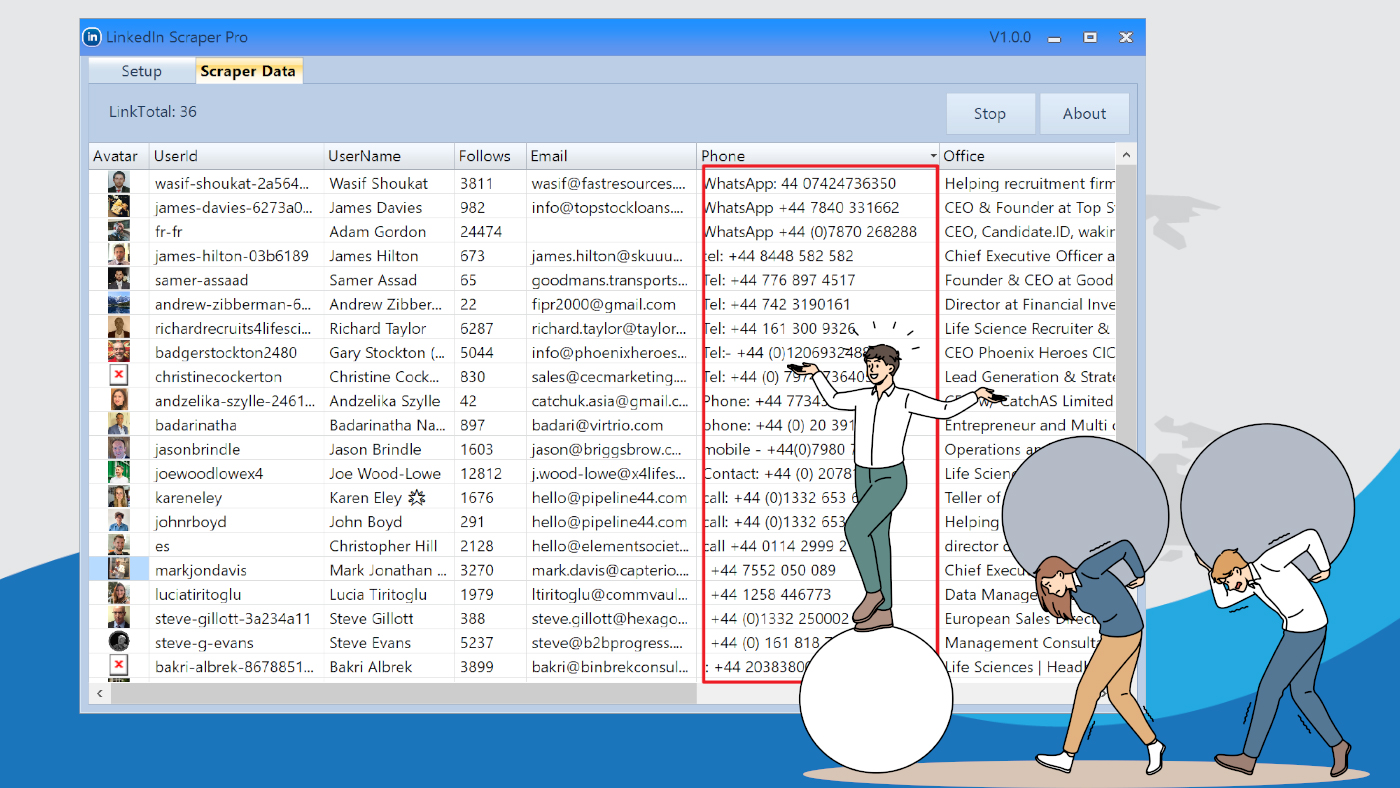This screenshot has width=1400, height=788.
Task: Select Jason Brindle's avatar thumbnail
Action: point(119,449)
